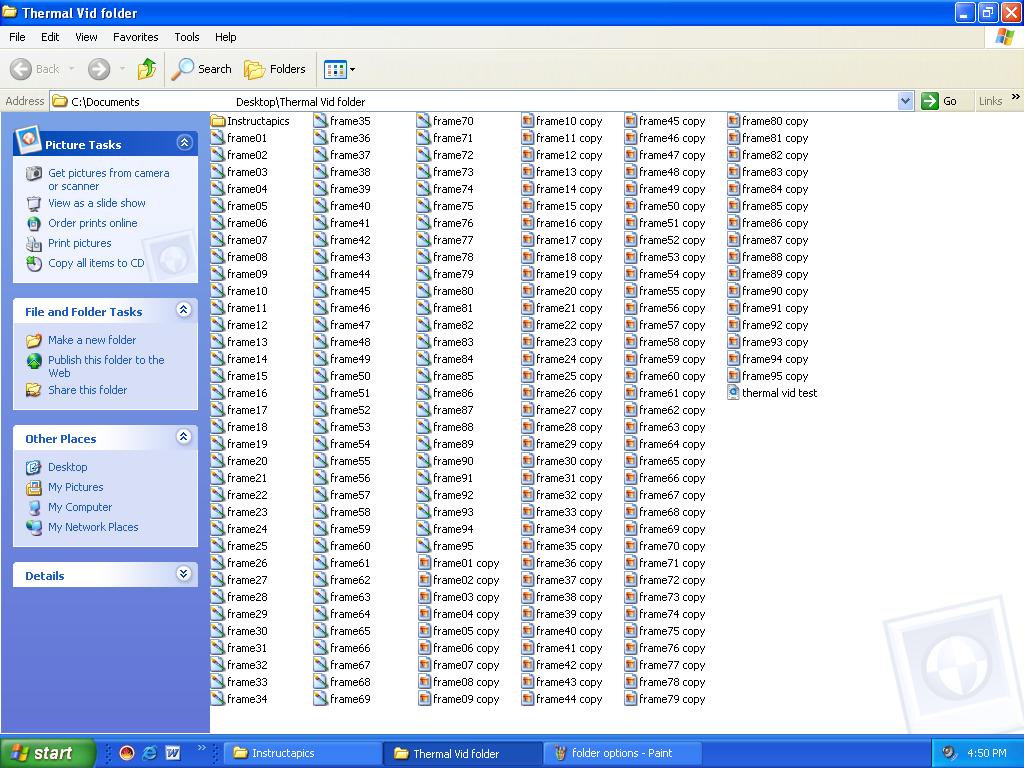Launch Word from quick launch
The width and height of the screenshot is (1024, 768).
[x=172, y=753]
